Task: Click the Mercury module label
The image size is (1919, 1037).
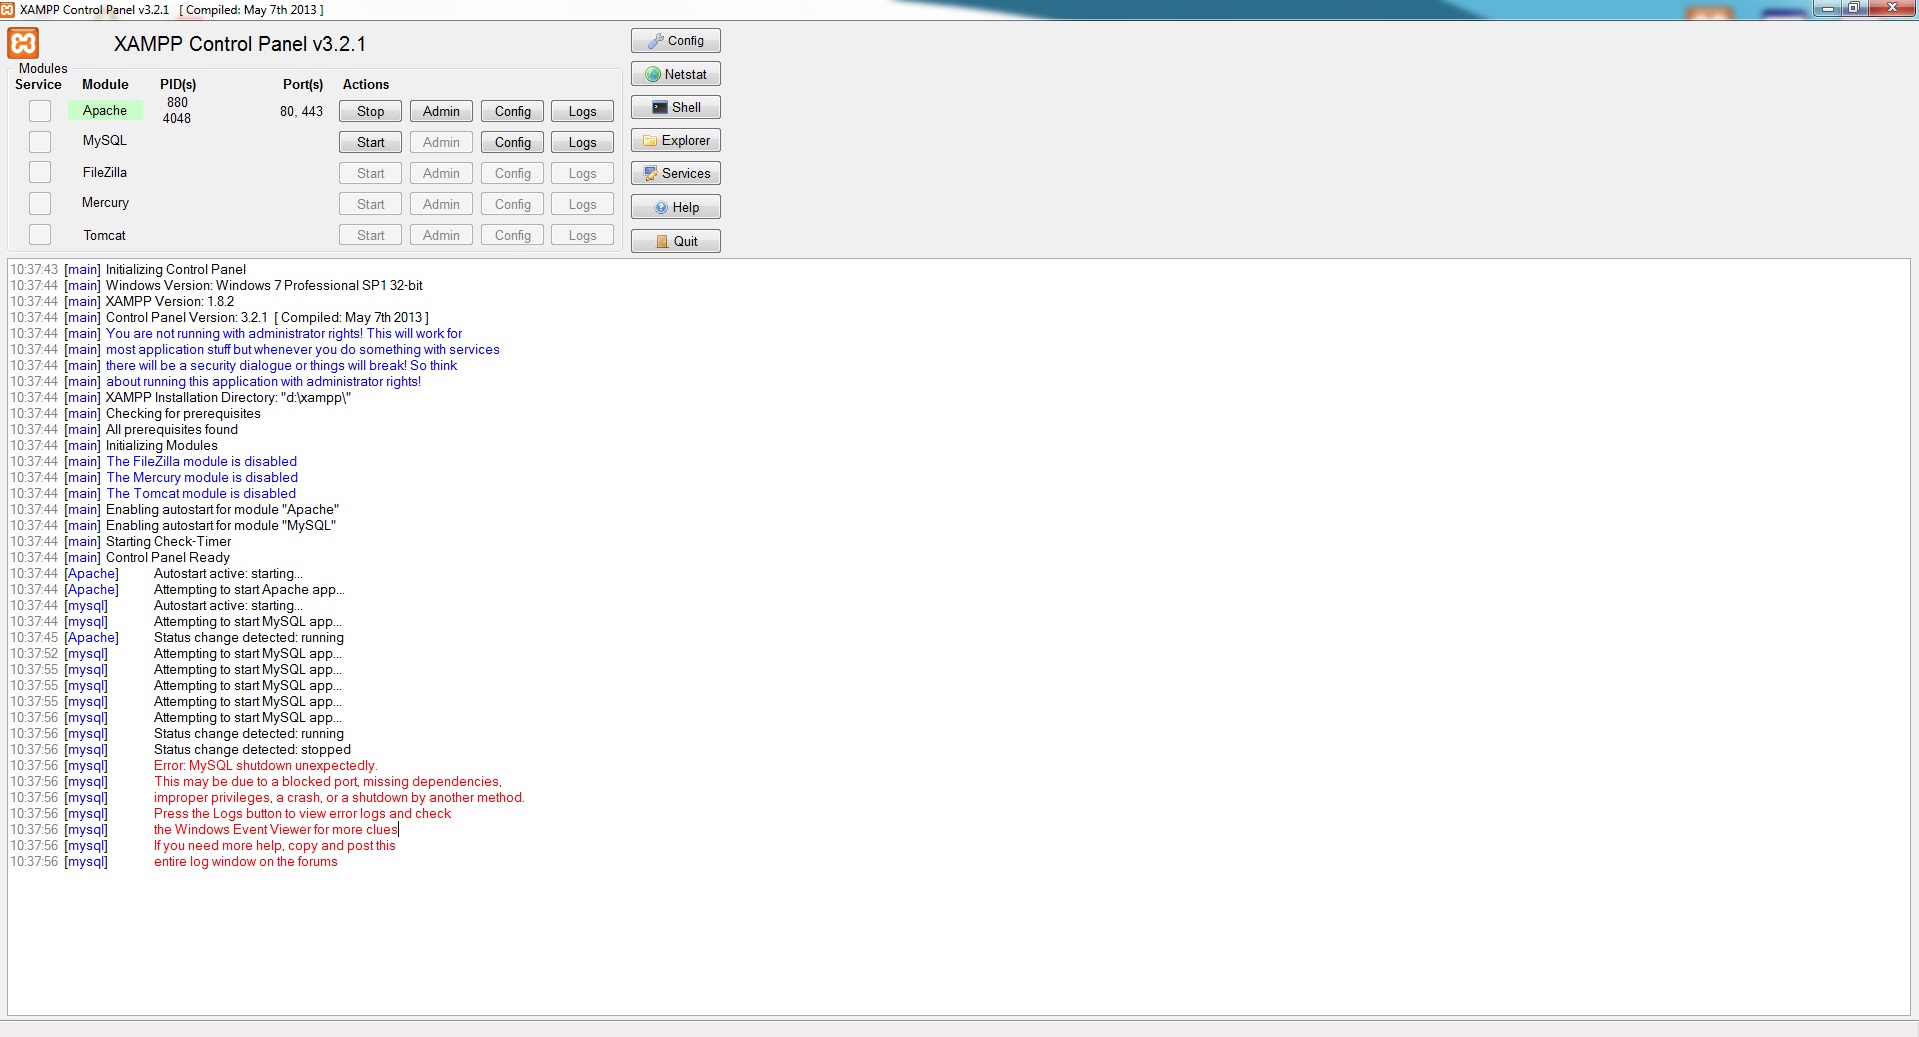Action: (105, 203)
